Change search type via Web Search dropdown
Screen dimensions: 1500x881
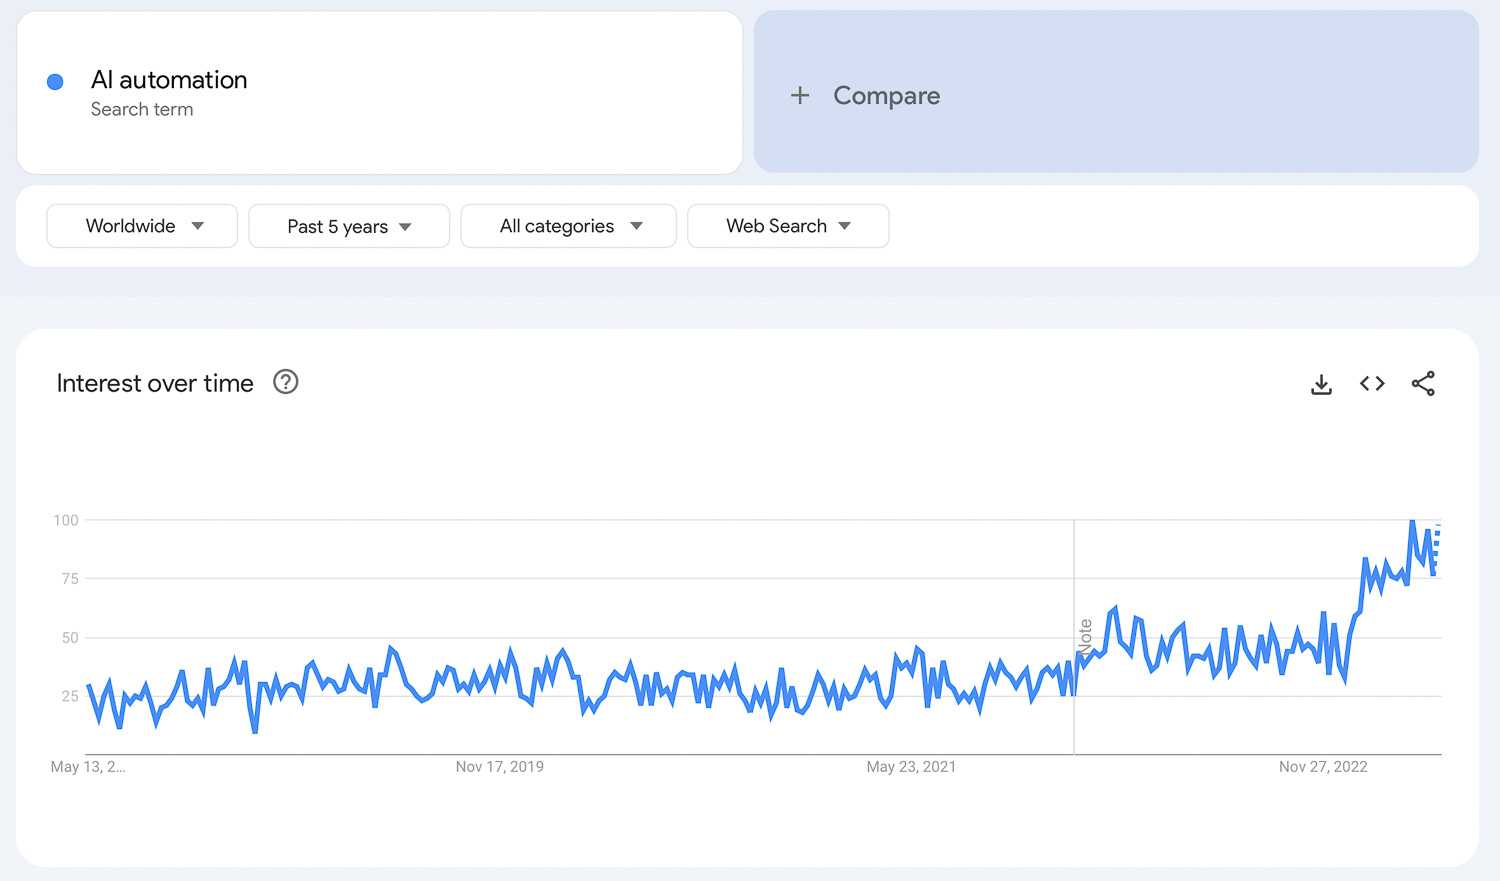787,226
